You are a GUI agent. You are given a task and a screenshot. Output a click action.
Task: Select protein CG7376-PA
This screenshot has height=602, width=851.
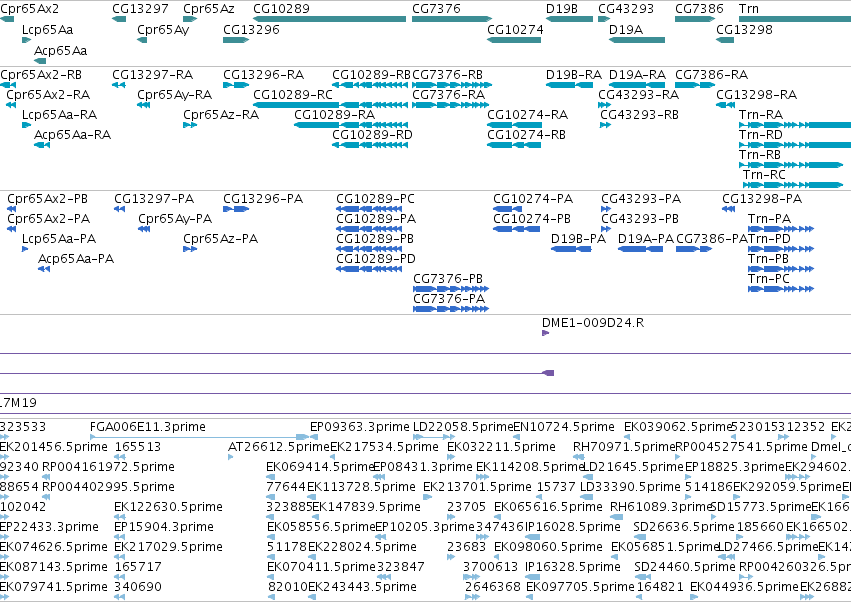coord(449,299)
